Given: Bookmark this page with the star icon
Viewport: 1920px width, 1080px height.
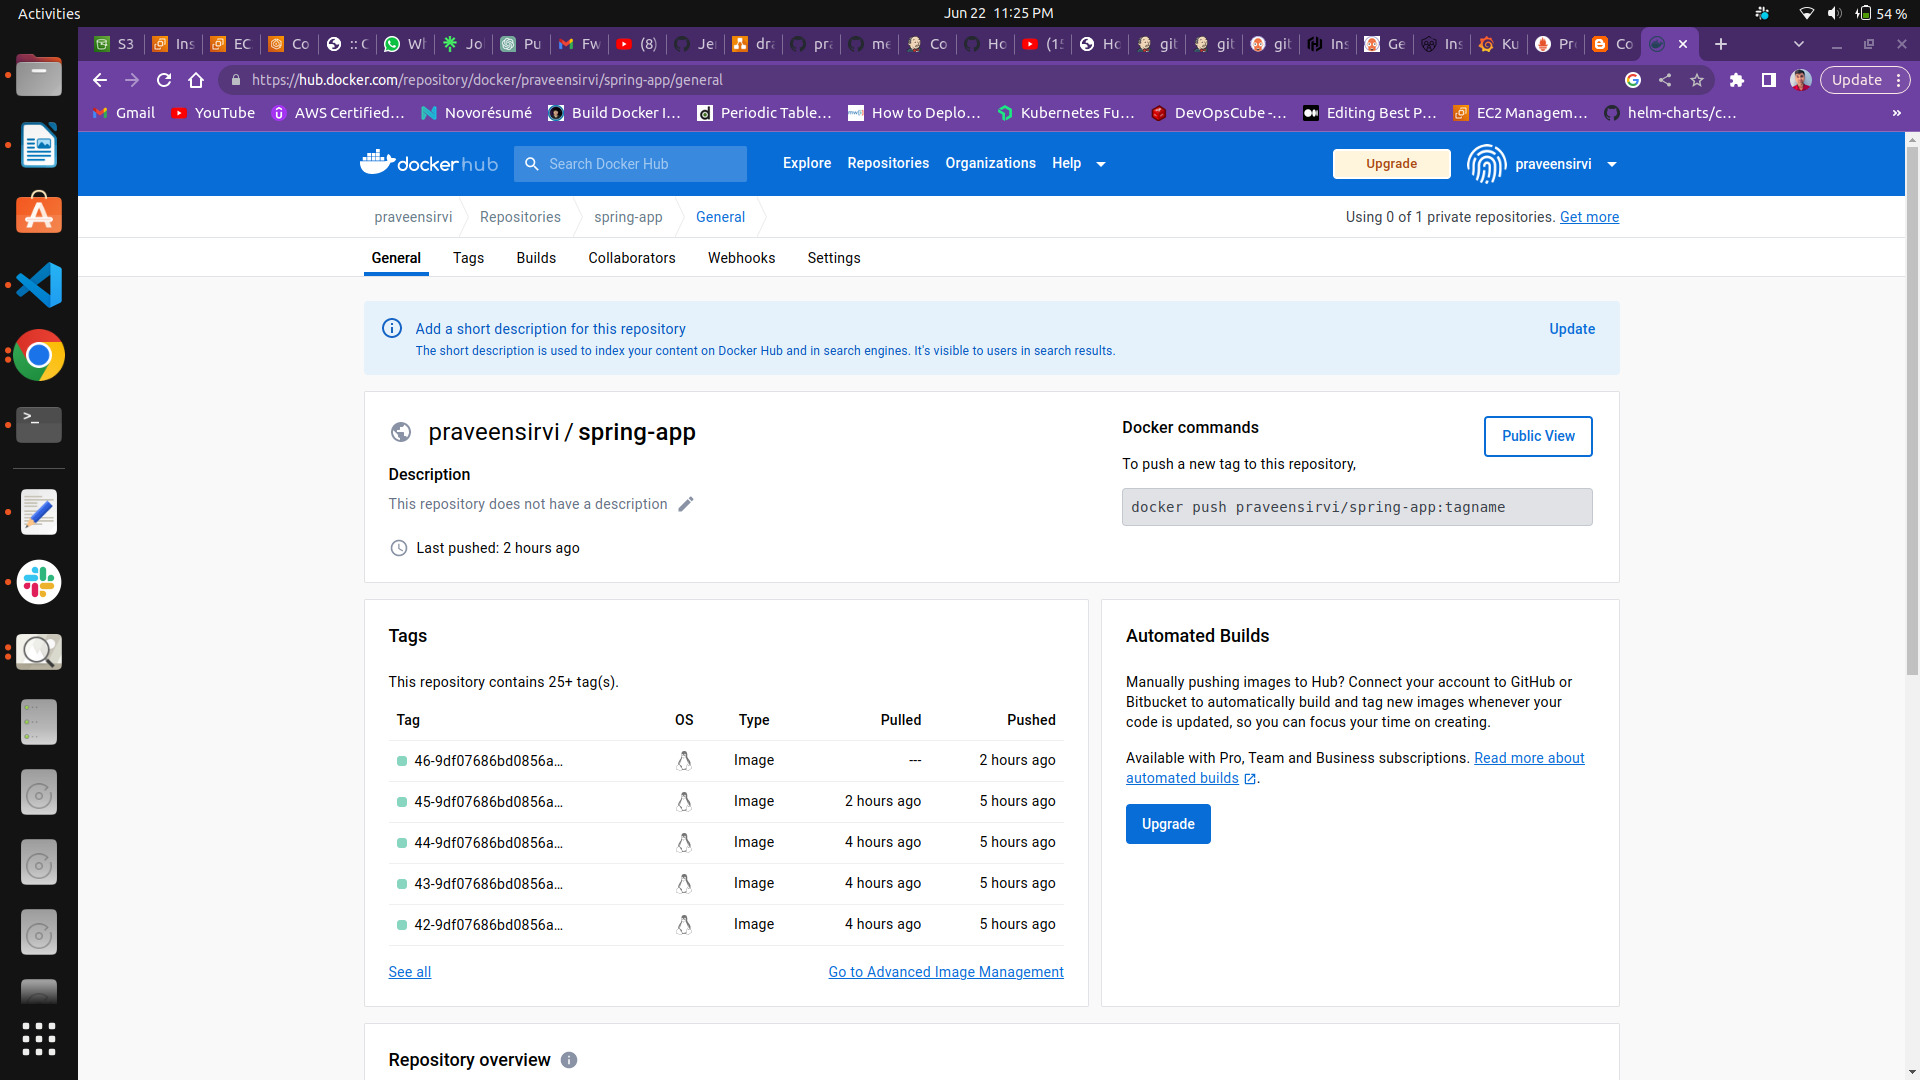Looking at the screenshot, I should point(1697,80).
